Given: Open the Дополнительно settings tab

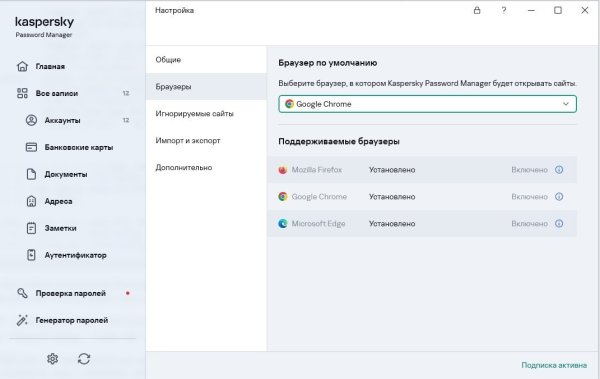Looking at the screenshot, I should coord(206,167).
